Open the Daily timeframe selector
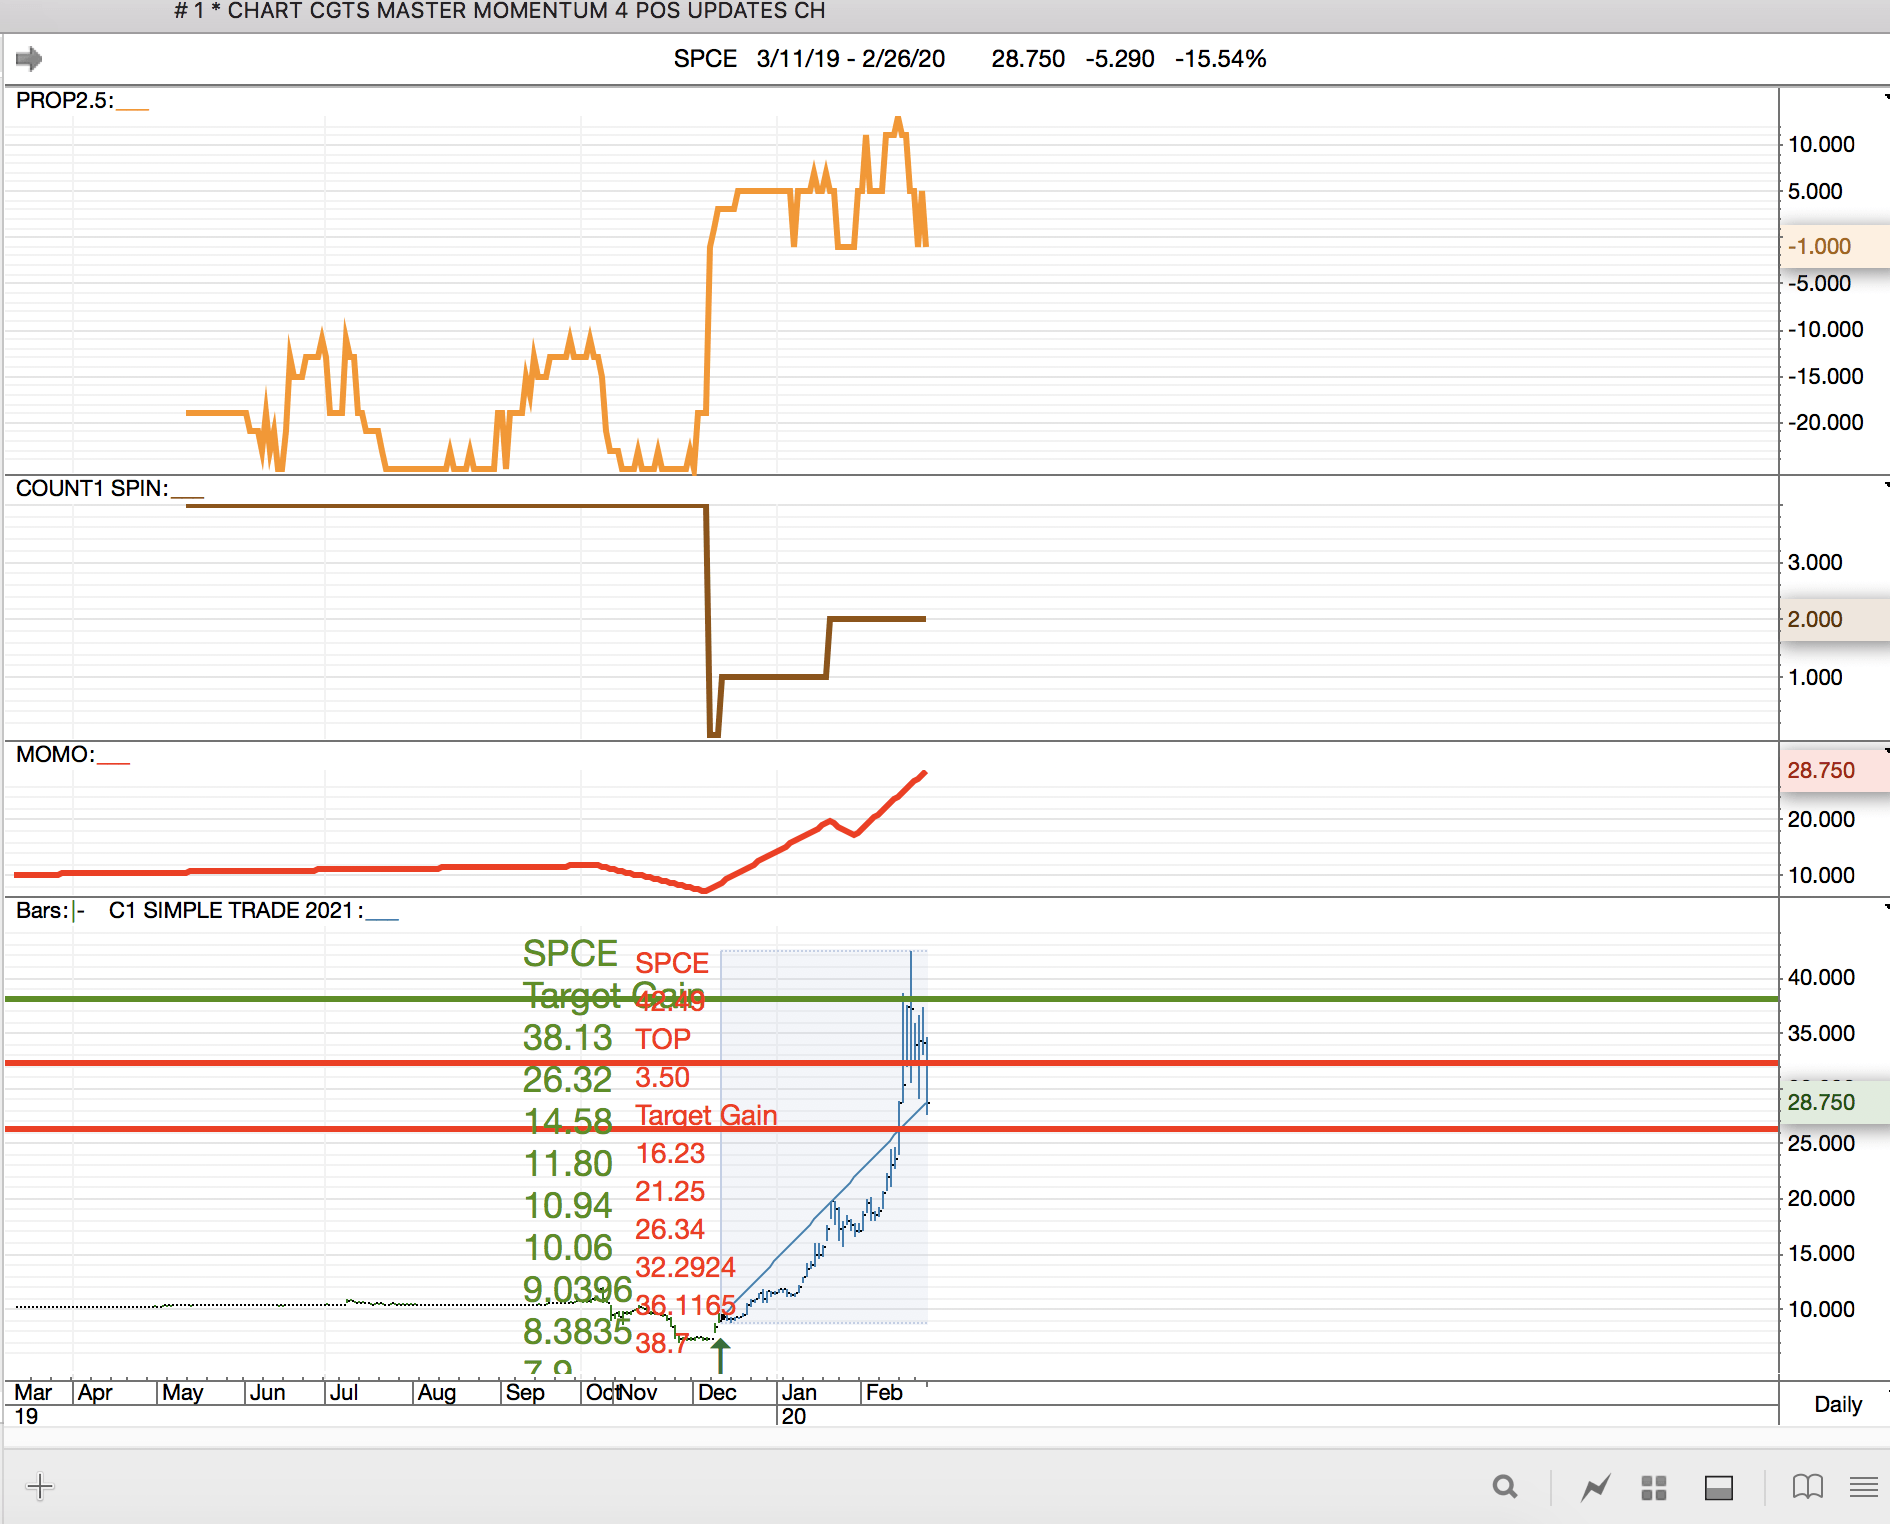 point(1838,1404)
